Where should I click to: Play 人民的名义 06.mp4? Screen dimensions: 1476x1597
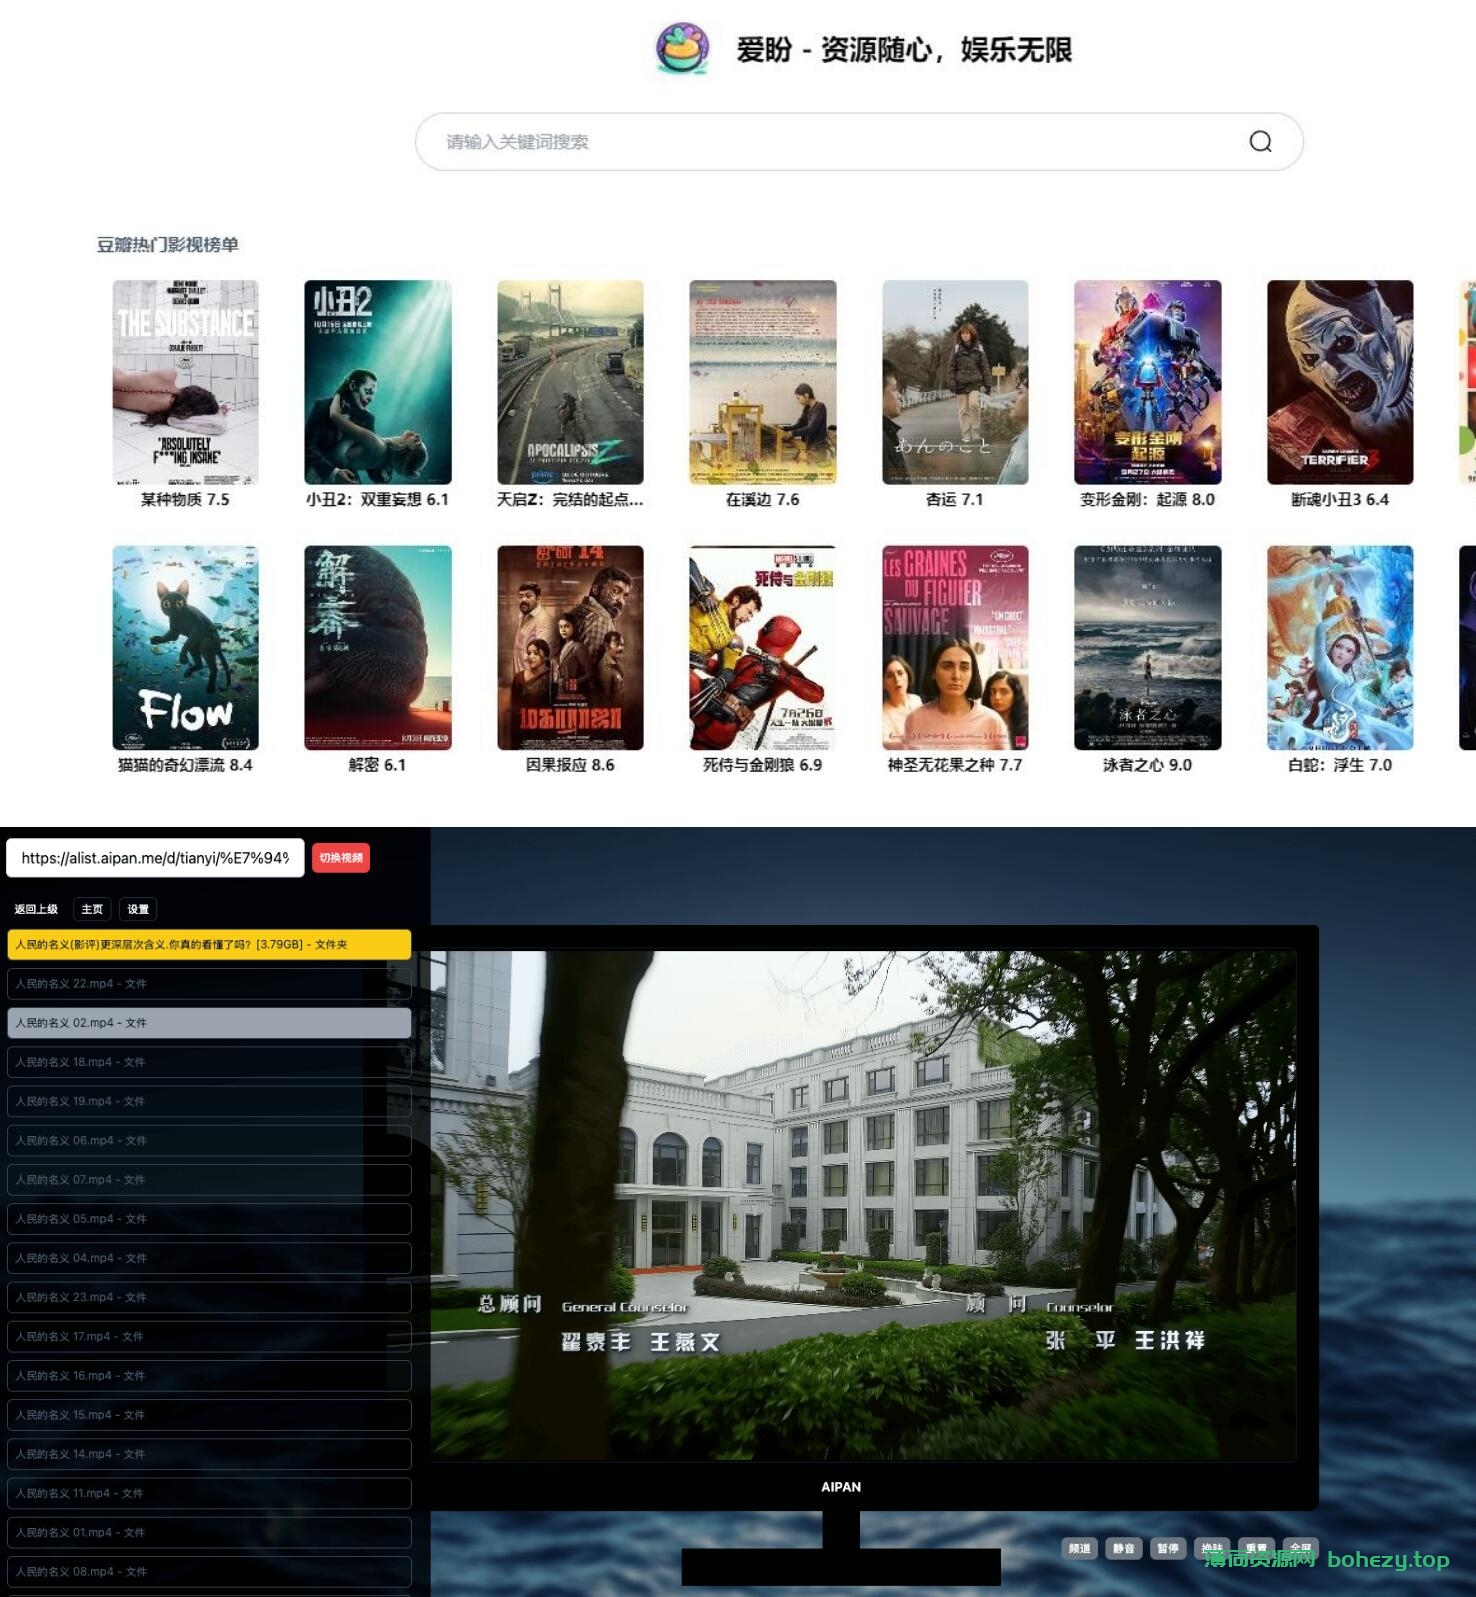coord(209,1140)
